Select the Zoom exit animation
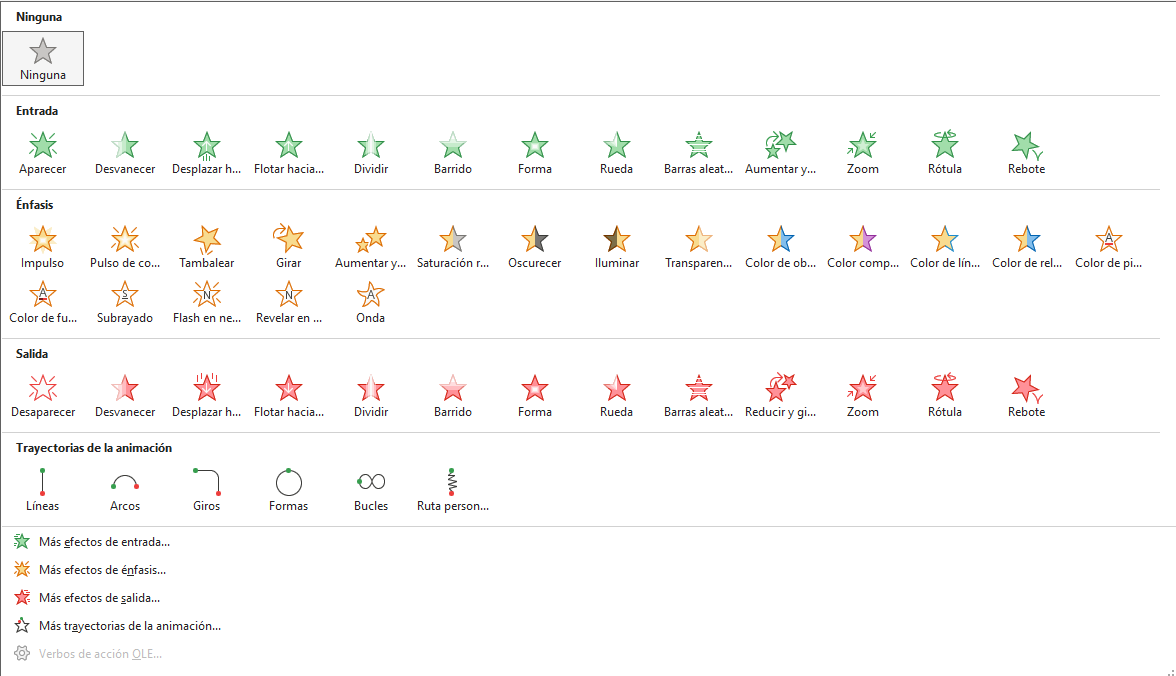This screenshot has width=1176, height=676. click(862, 395)
